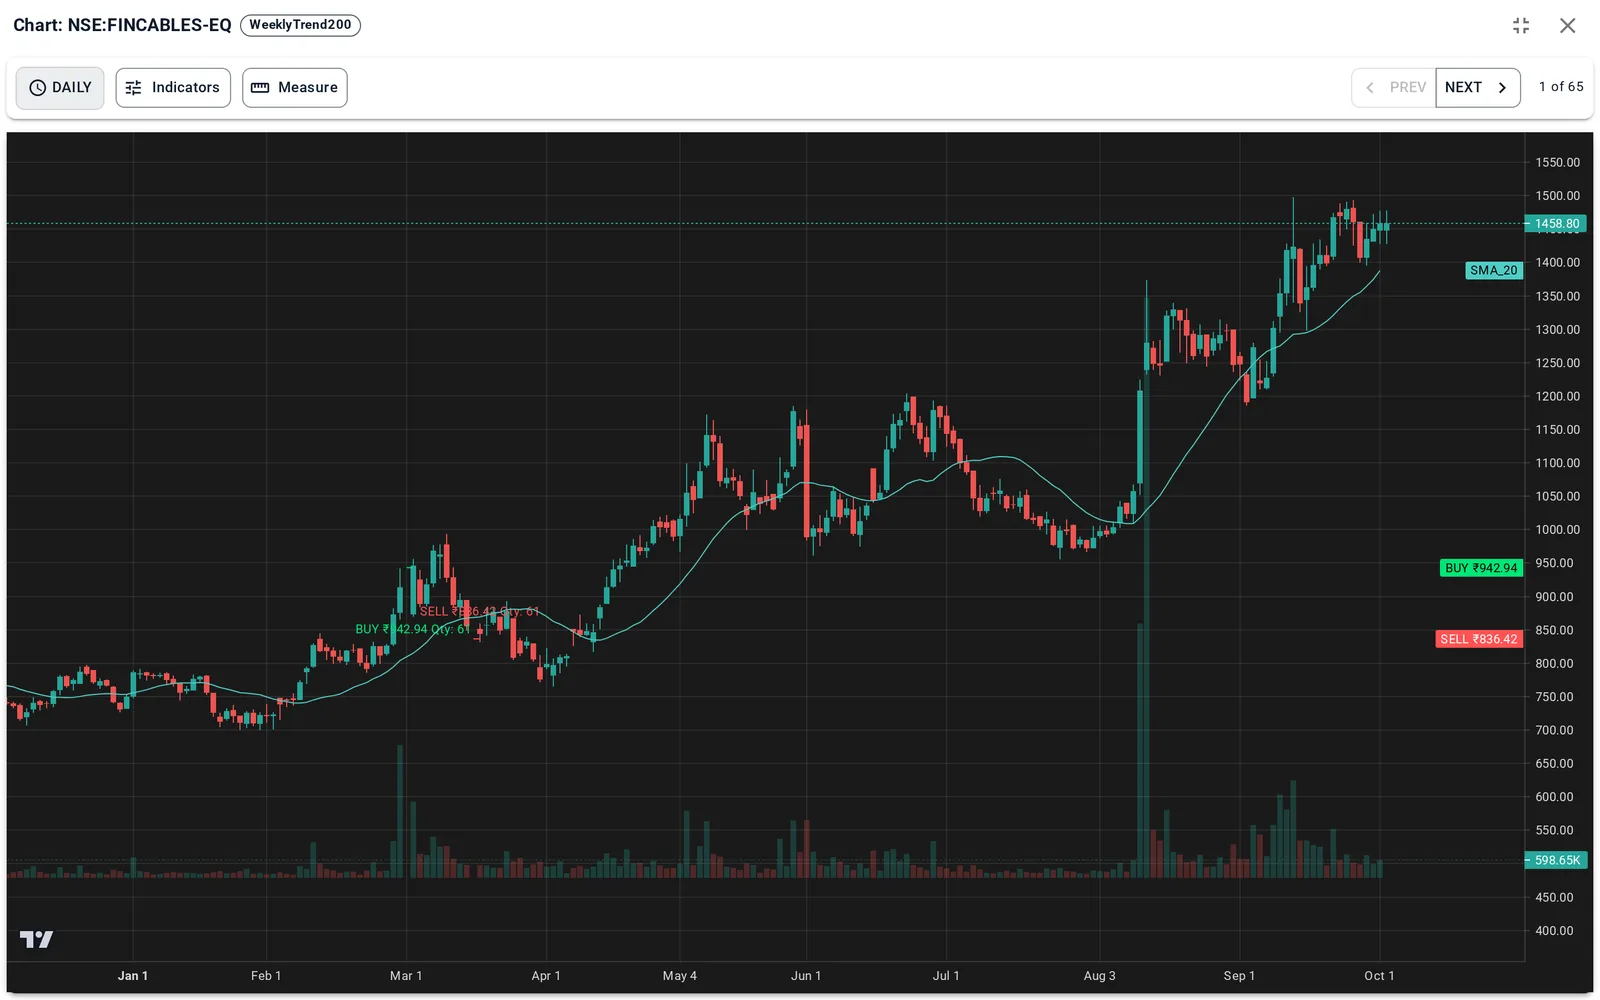Viewport: 1600px width, 1000px height.
Task: Click the green BUY trade marker on the chart
Action: [412, 629]
